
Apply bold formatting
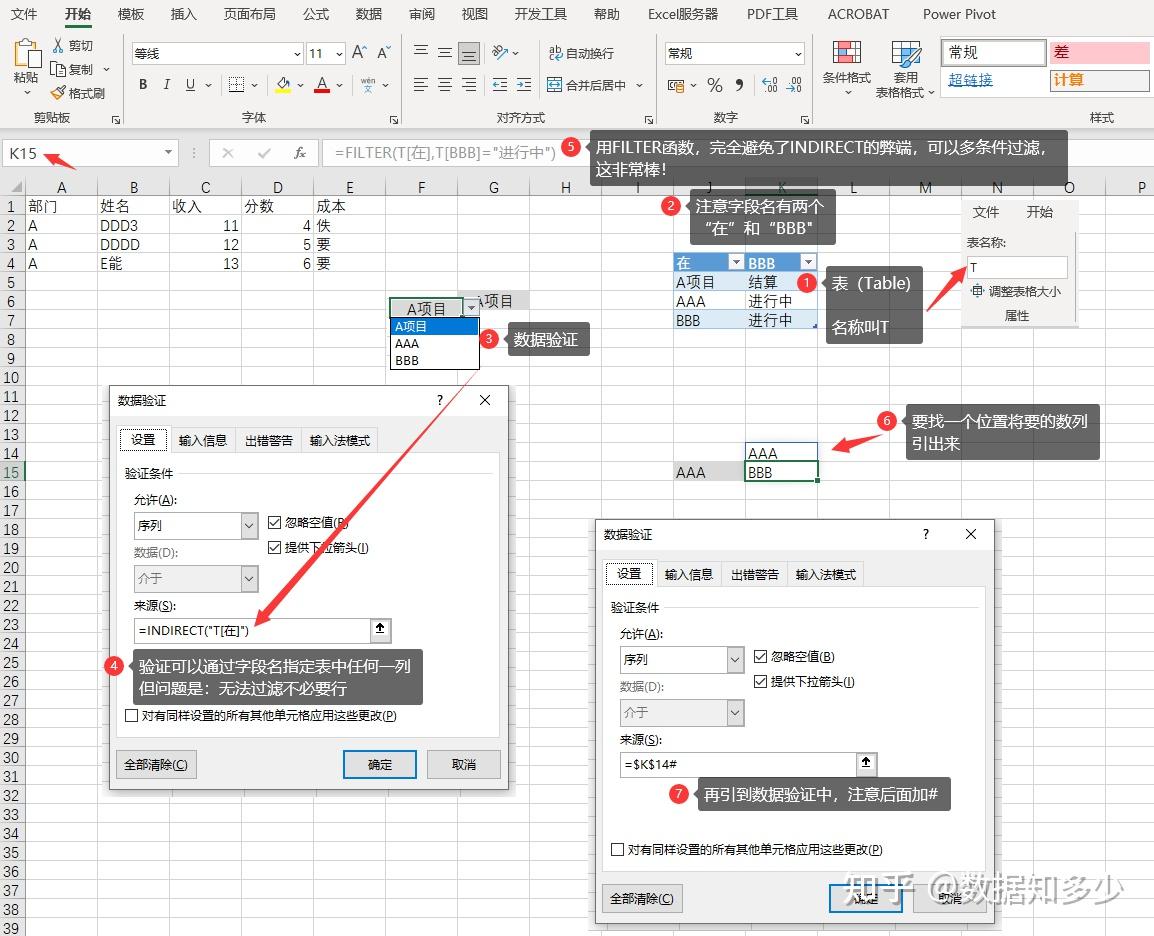tap(142, 86)
